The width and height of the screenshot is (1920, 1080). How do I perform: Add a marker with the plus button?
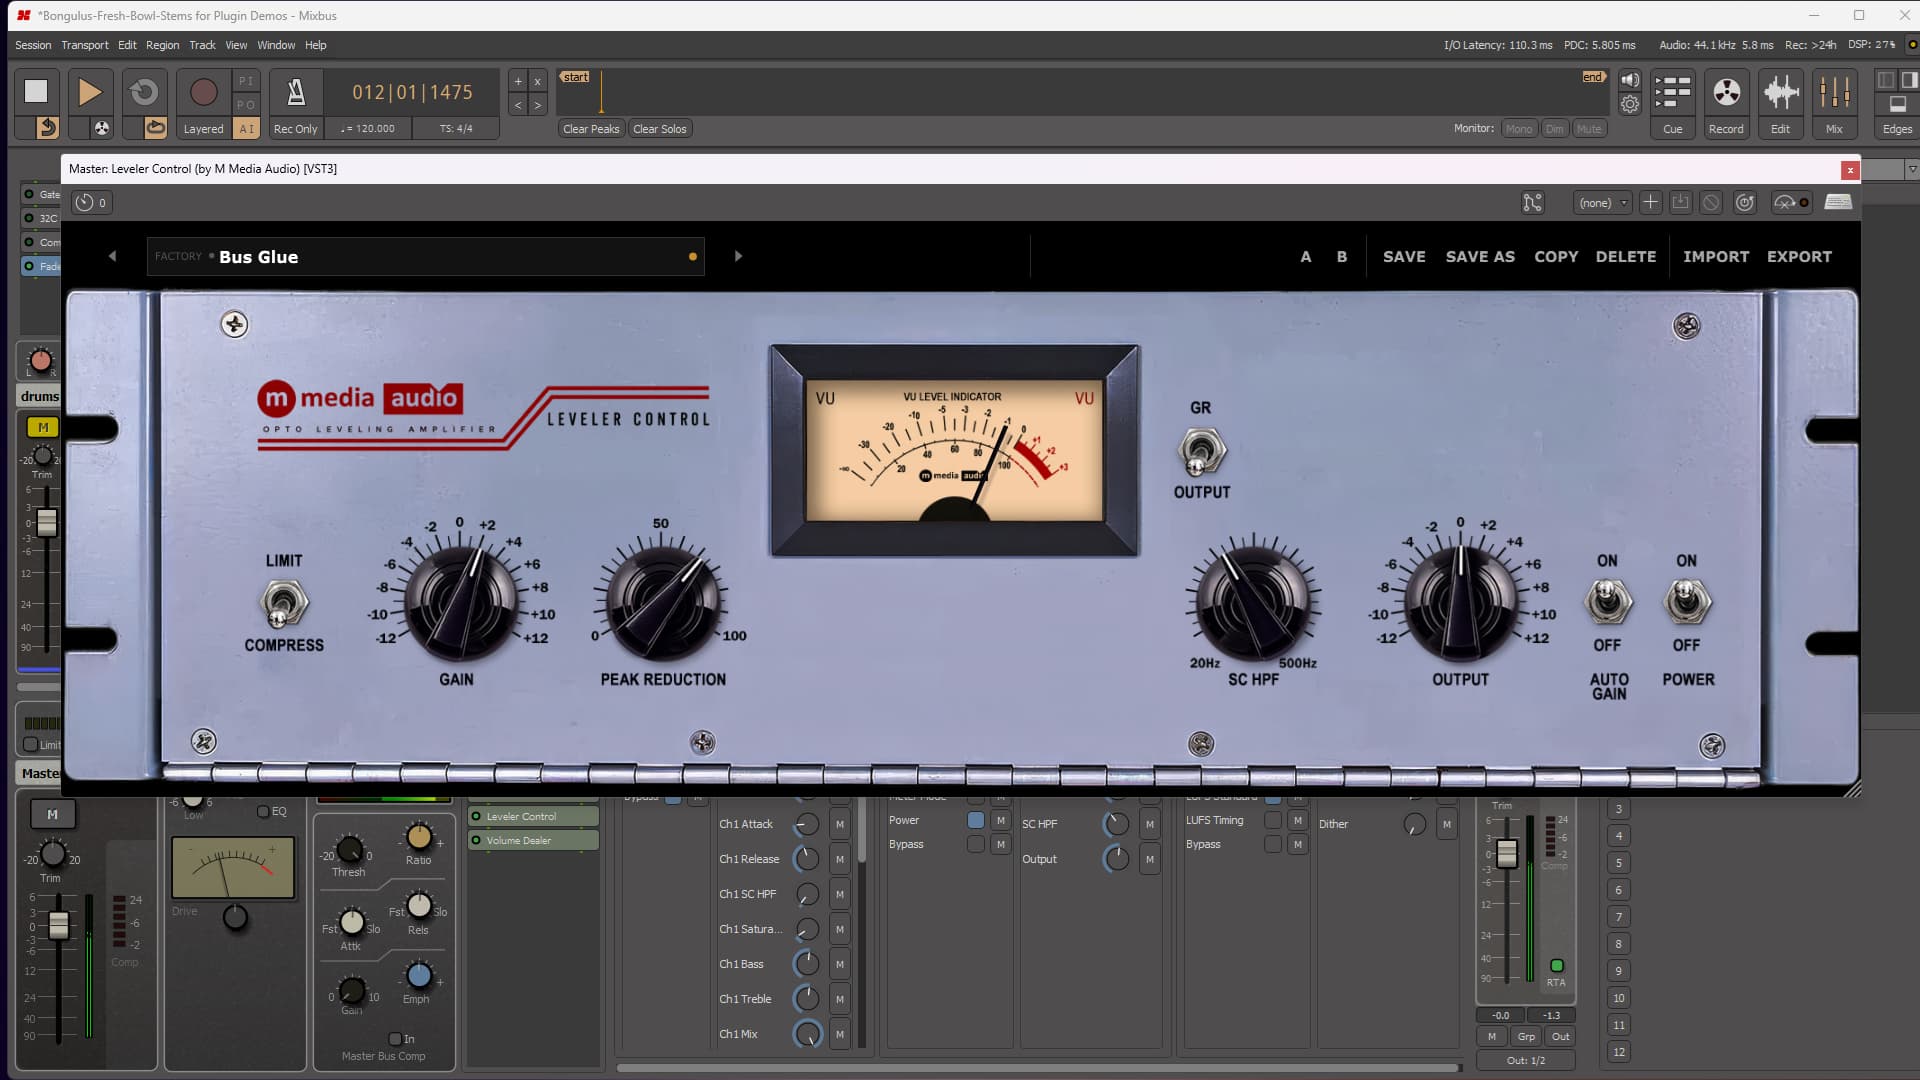518,82
